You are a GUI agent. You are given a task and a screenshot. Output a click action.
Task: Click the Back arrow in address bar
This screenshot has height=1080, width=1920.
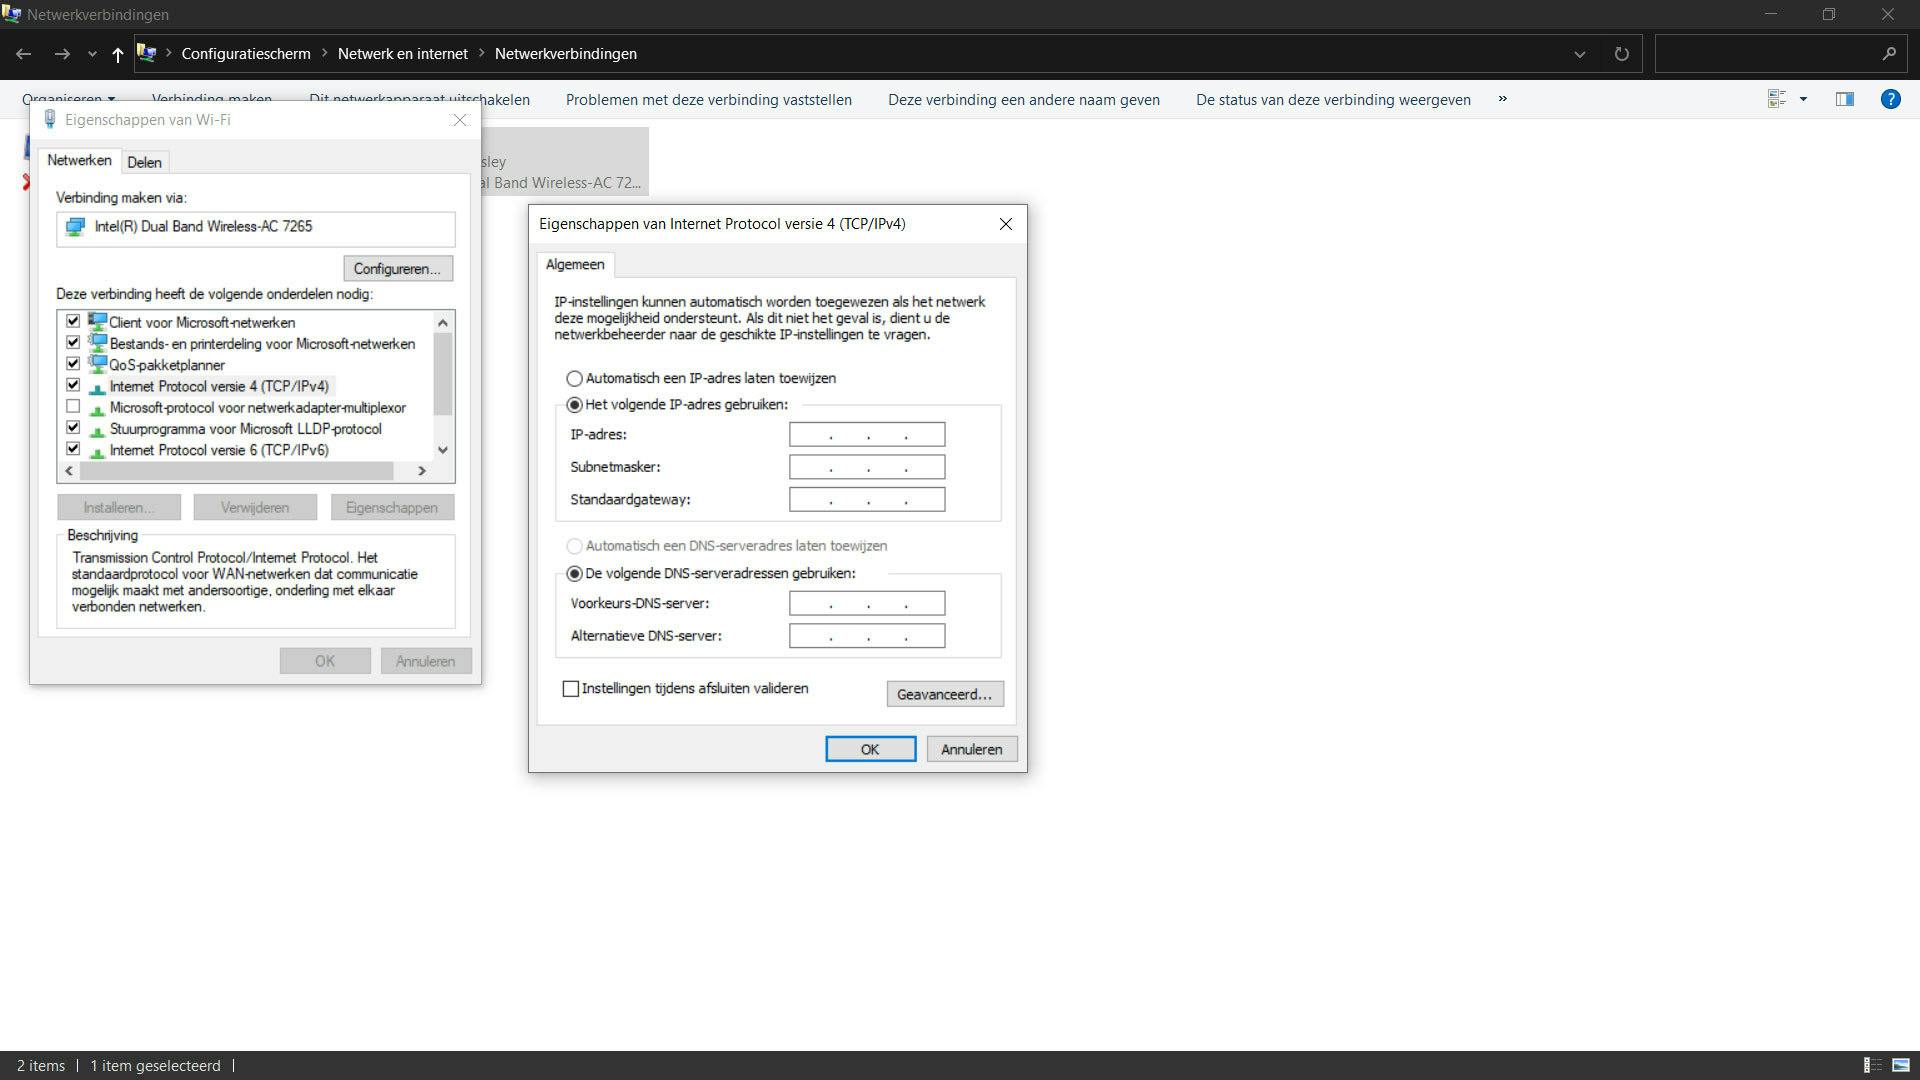[x=24, y=54]
